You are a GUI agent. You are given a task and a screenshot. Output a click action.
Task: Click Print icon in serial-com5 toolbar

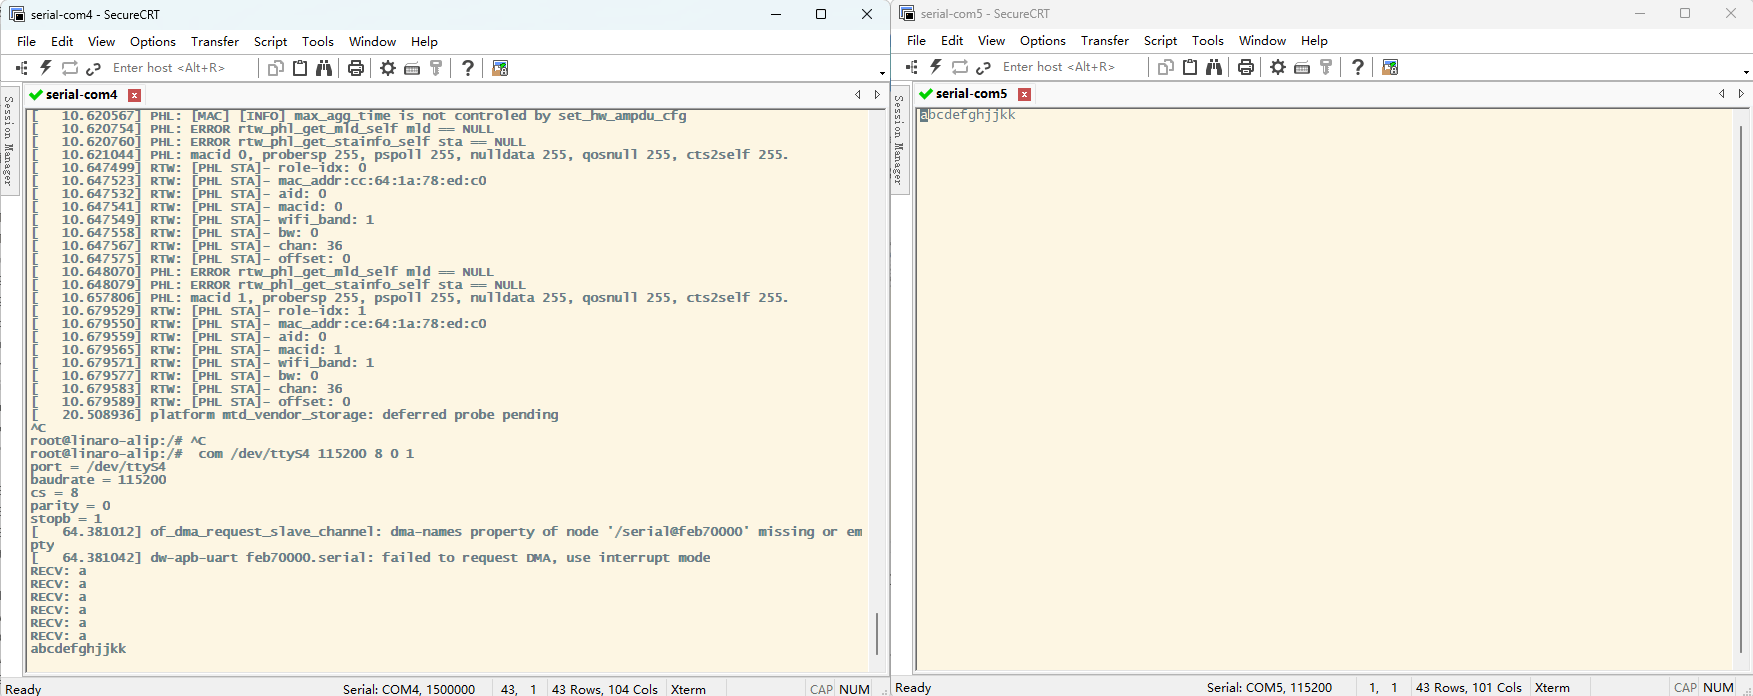(x=1246, y=67)
